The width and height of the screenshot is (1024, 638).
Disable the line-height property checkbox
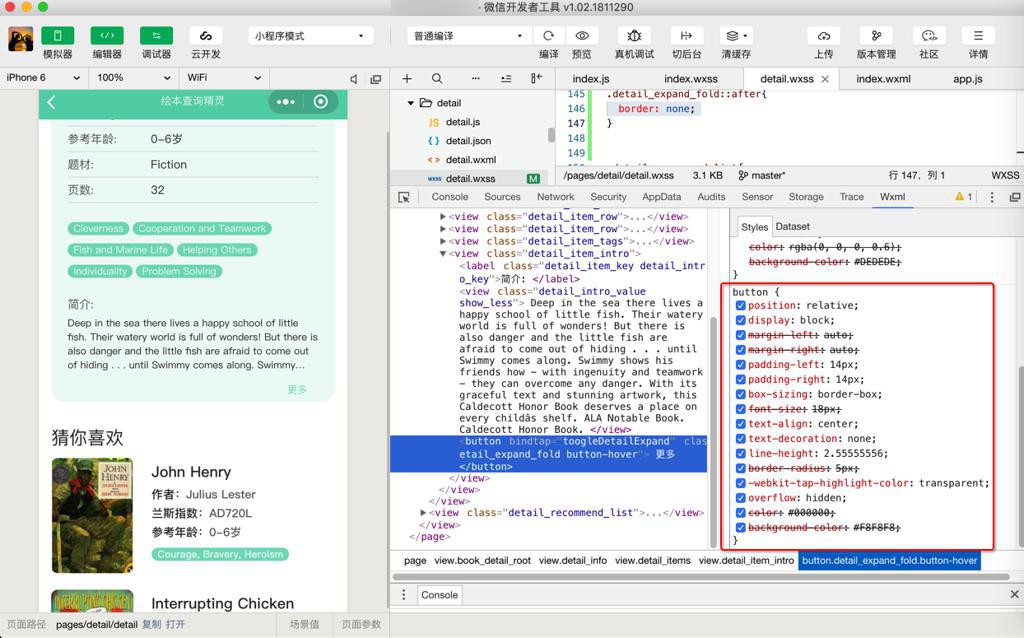(x=741, y=454)
